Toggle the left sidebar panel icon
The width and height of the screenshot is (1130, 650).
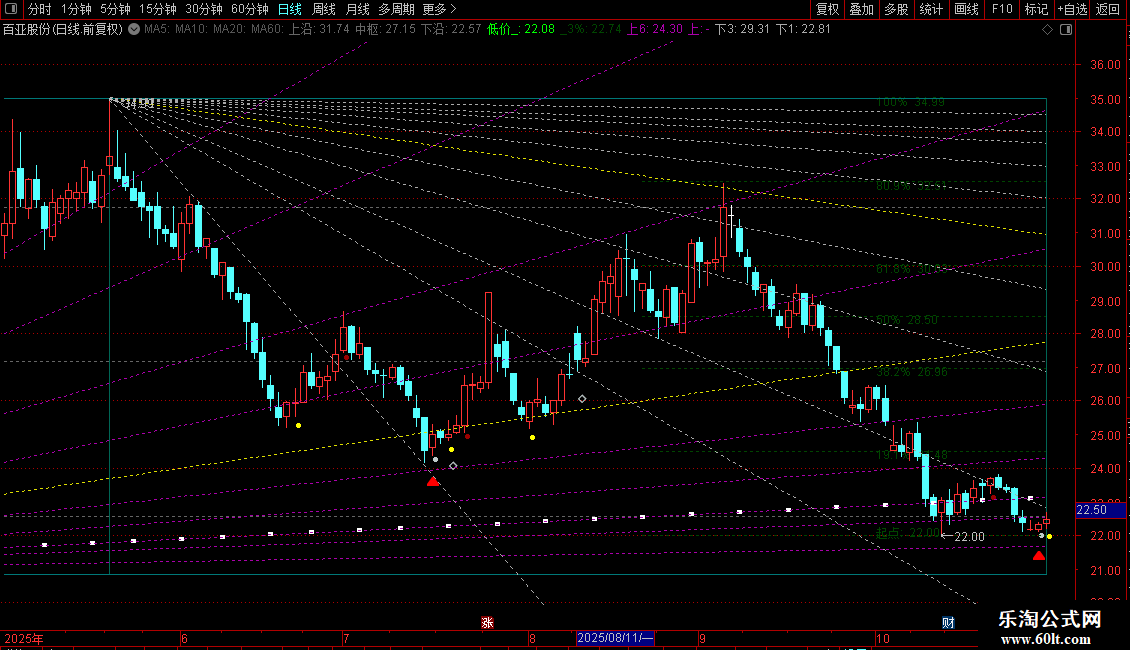click(11, 9)
